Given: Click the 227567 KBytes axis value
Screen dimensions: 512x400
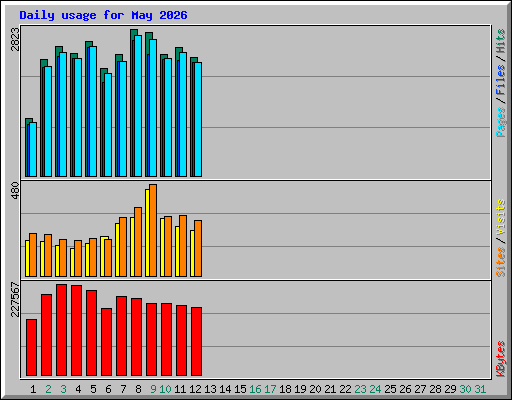Looking at the screenshot, I should click(15, 299).
